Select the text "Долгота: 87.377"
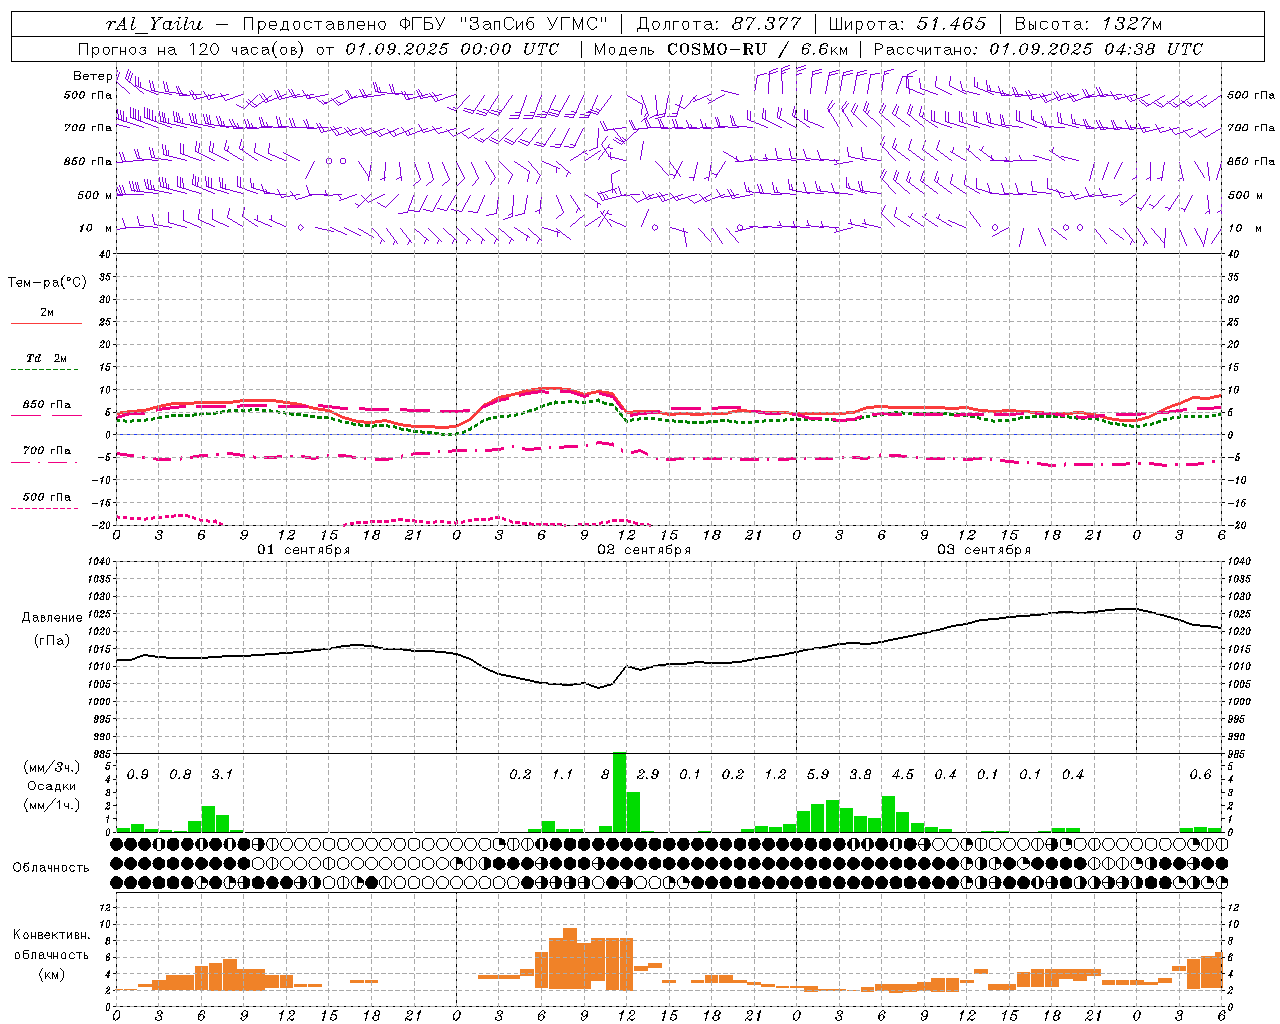The image size is (1280, 1024). (x=719, y=24)
